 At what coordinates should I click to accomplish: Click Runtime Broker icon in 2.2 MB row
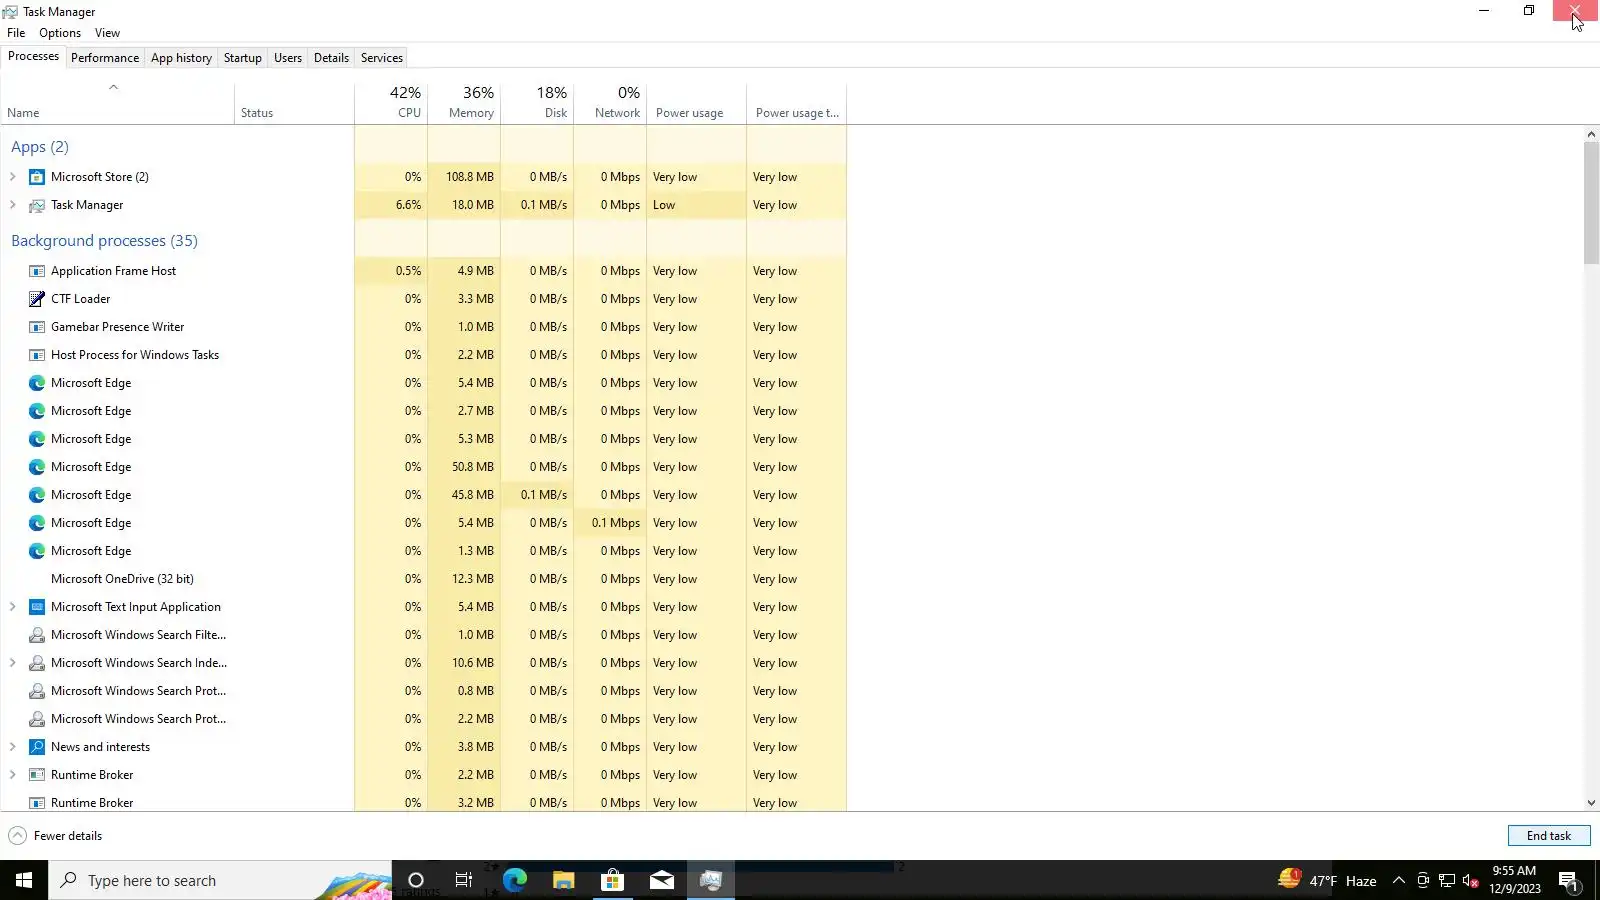[x=37, y=775]
